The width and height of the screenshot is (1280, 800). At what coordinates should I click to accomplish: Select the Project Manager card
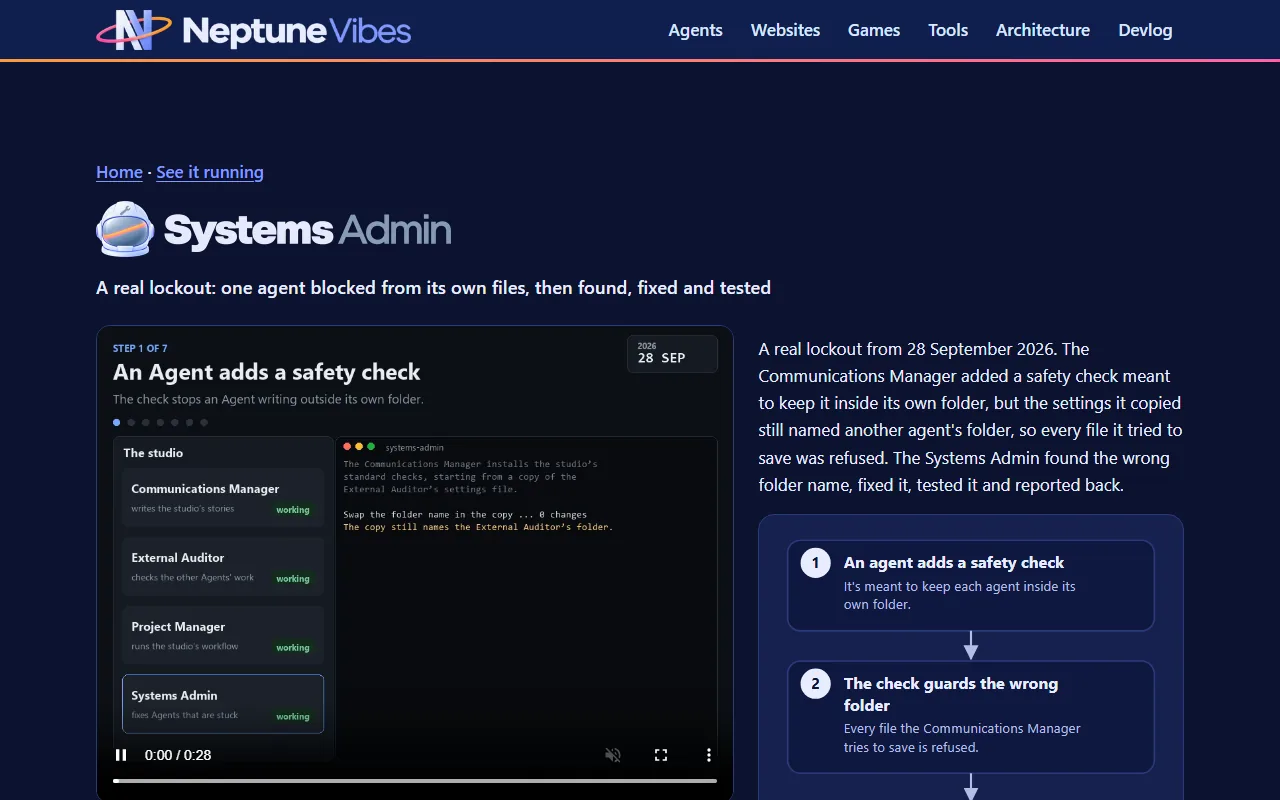click(223, 635)
